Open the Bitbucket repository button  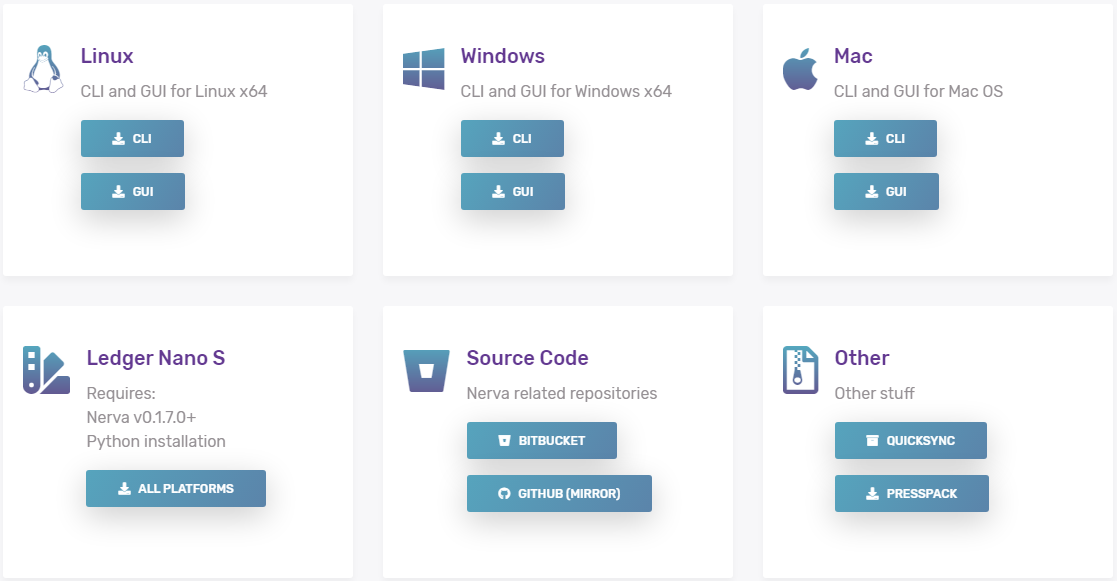(x=542, y=441)
